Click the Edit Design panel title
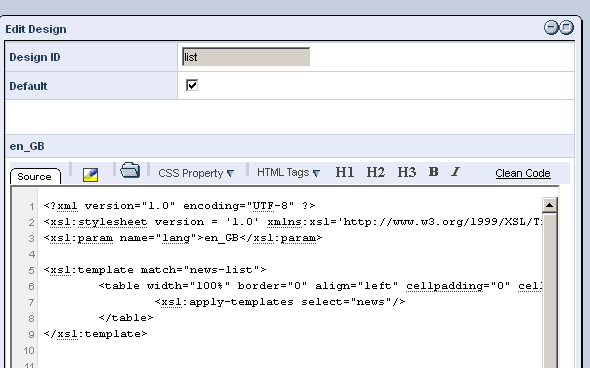Viewport: 590px width, 368px height. [36, 29]
